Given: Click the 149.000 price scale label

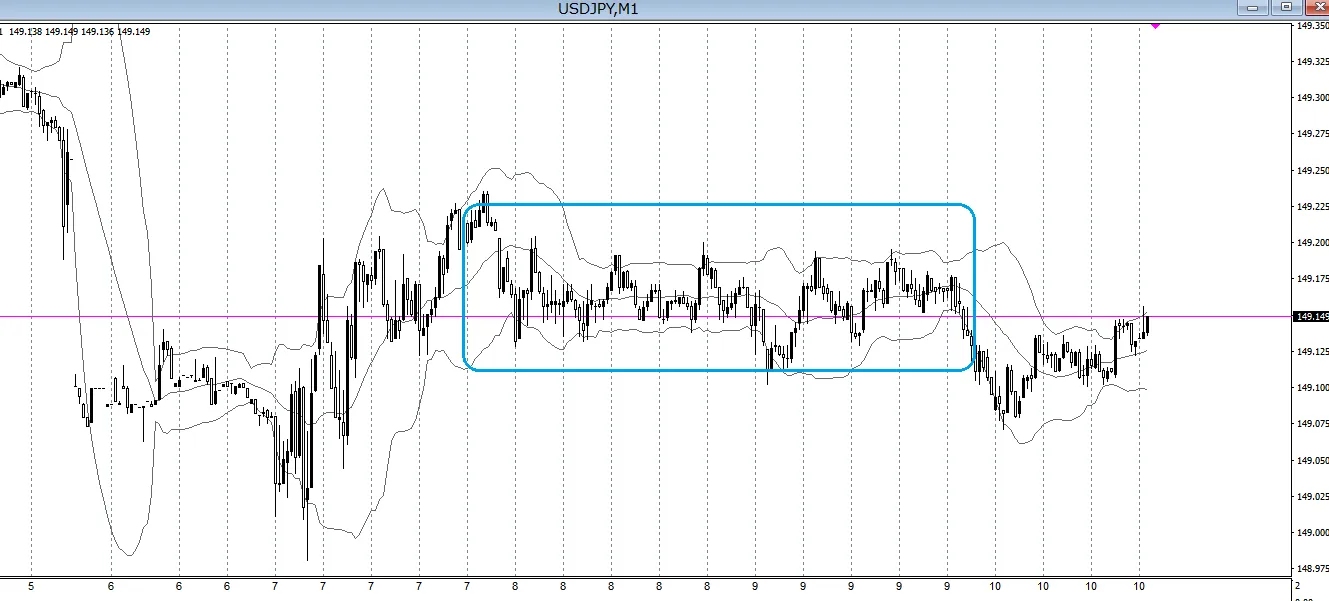Looking at the screenshot, I should tap(1311, 533).
